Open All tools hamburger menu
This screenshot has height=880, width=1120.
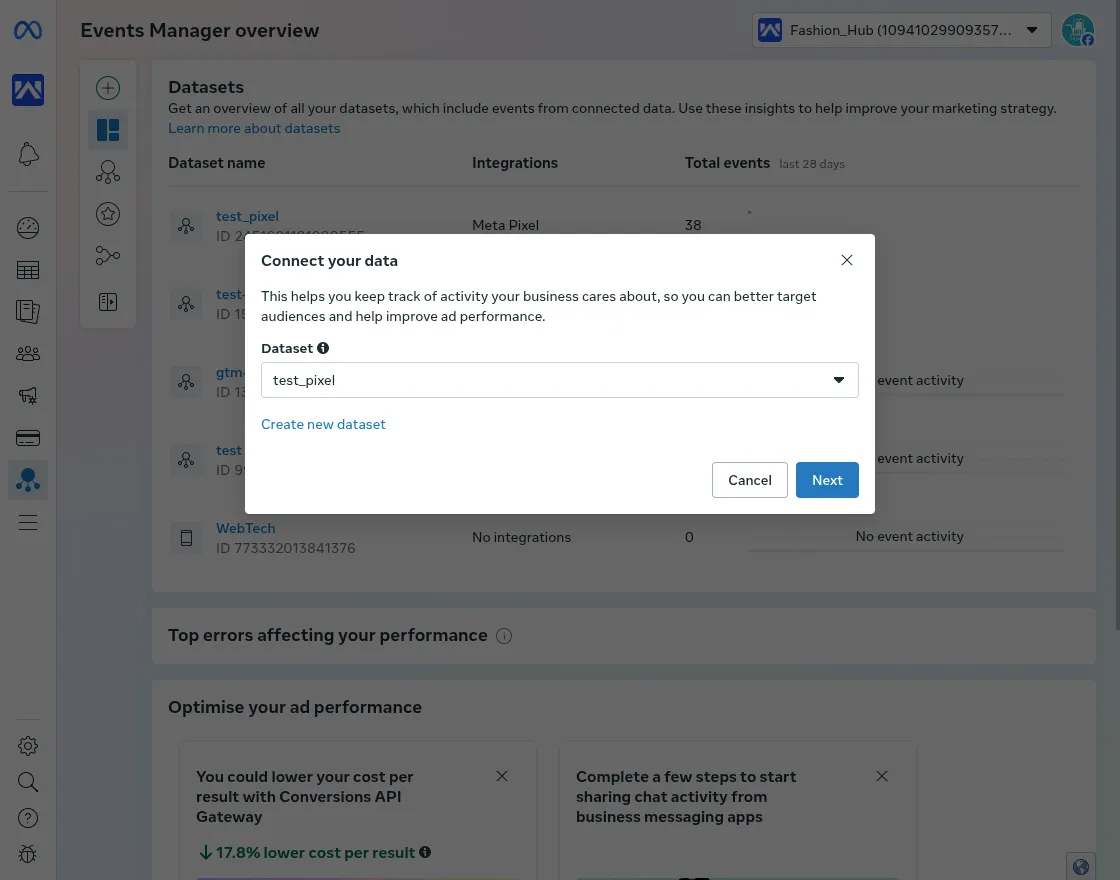pyautogui.click(x=28, y=522)
